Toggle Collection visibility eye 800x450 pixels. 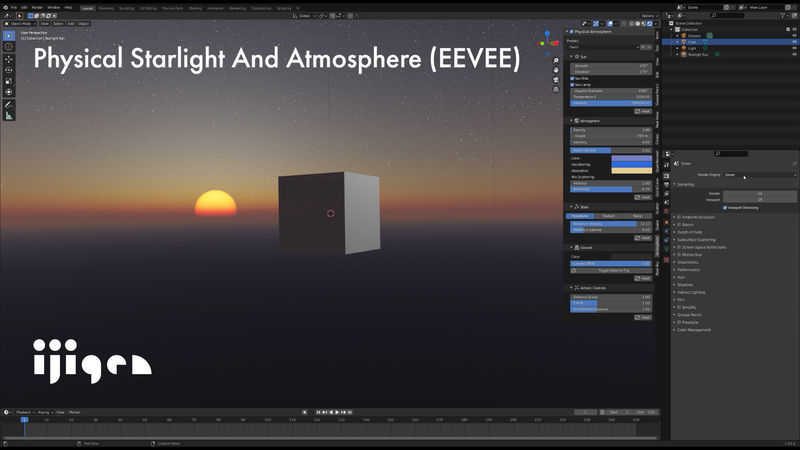coord(794,30)
